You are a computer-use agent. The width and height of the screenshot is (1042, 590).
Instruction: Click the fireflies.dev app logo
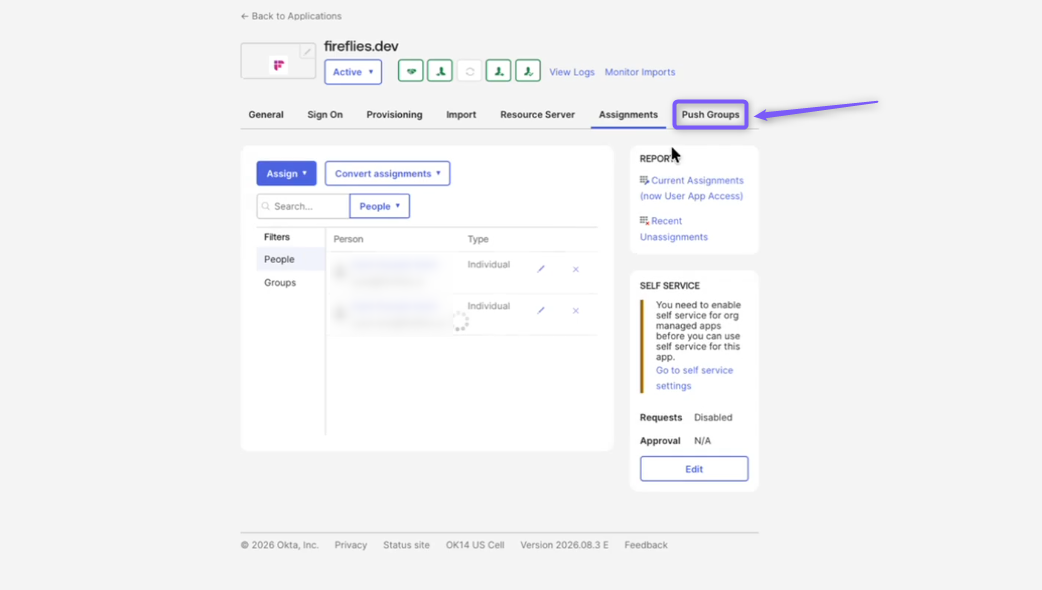[x=278, y=65]
